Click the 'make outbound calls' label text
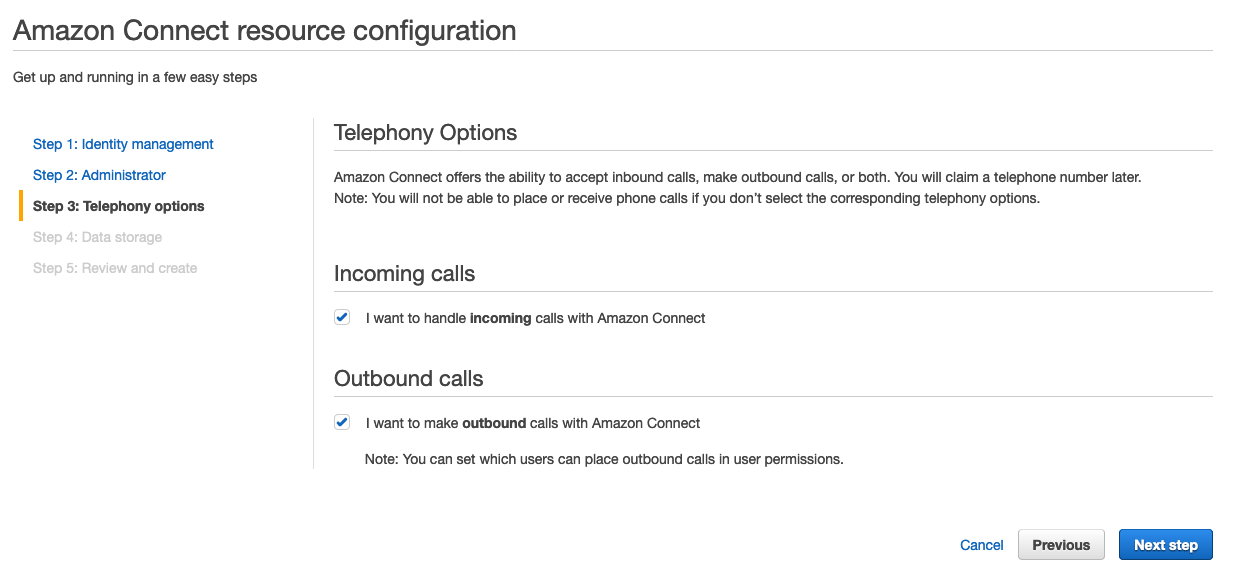The width and height of the screenshot is (1243, 588). [533, 423]
